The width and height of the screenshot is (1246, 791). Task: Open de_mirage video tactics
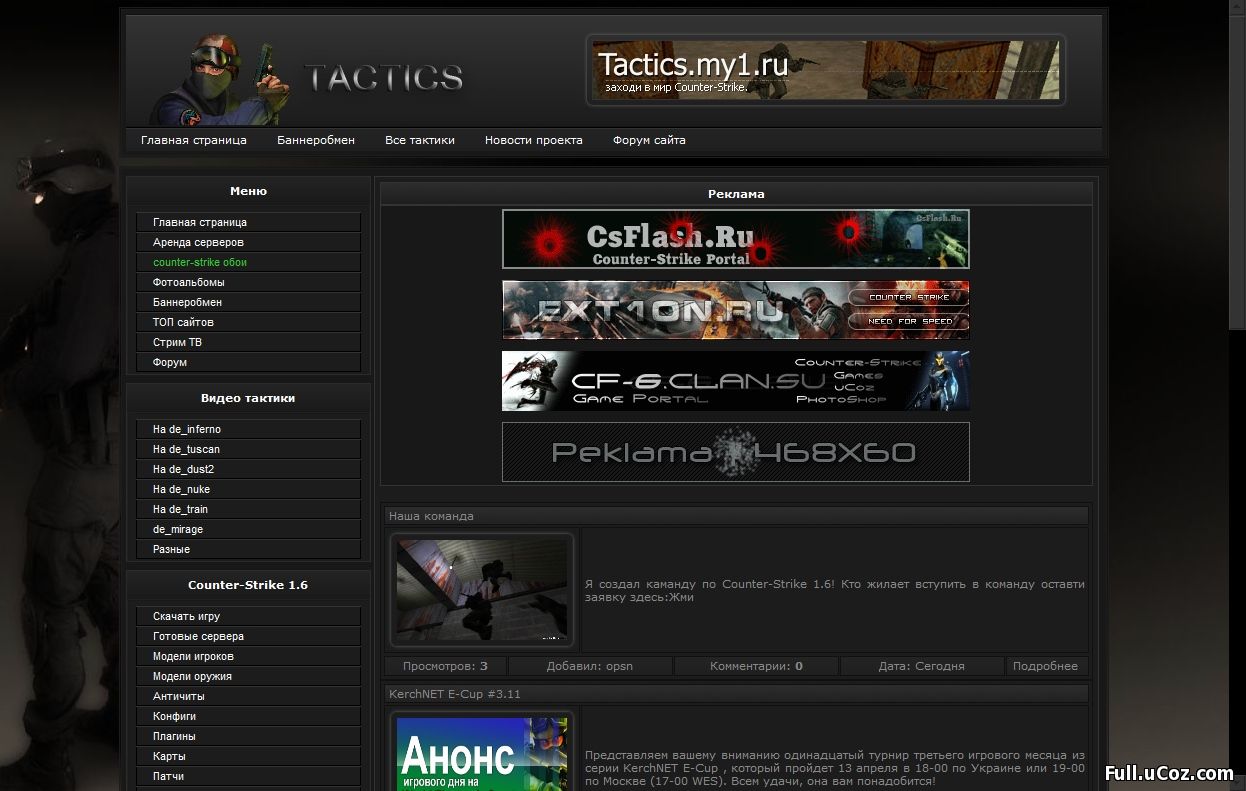(x=248, y=529)
